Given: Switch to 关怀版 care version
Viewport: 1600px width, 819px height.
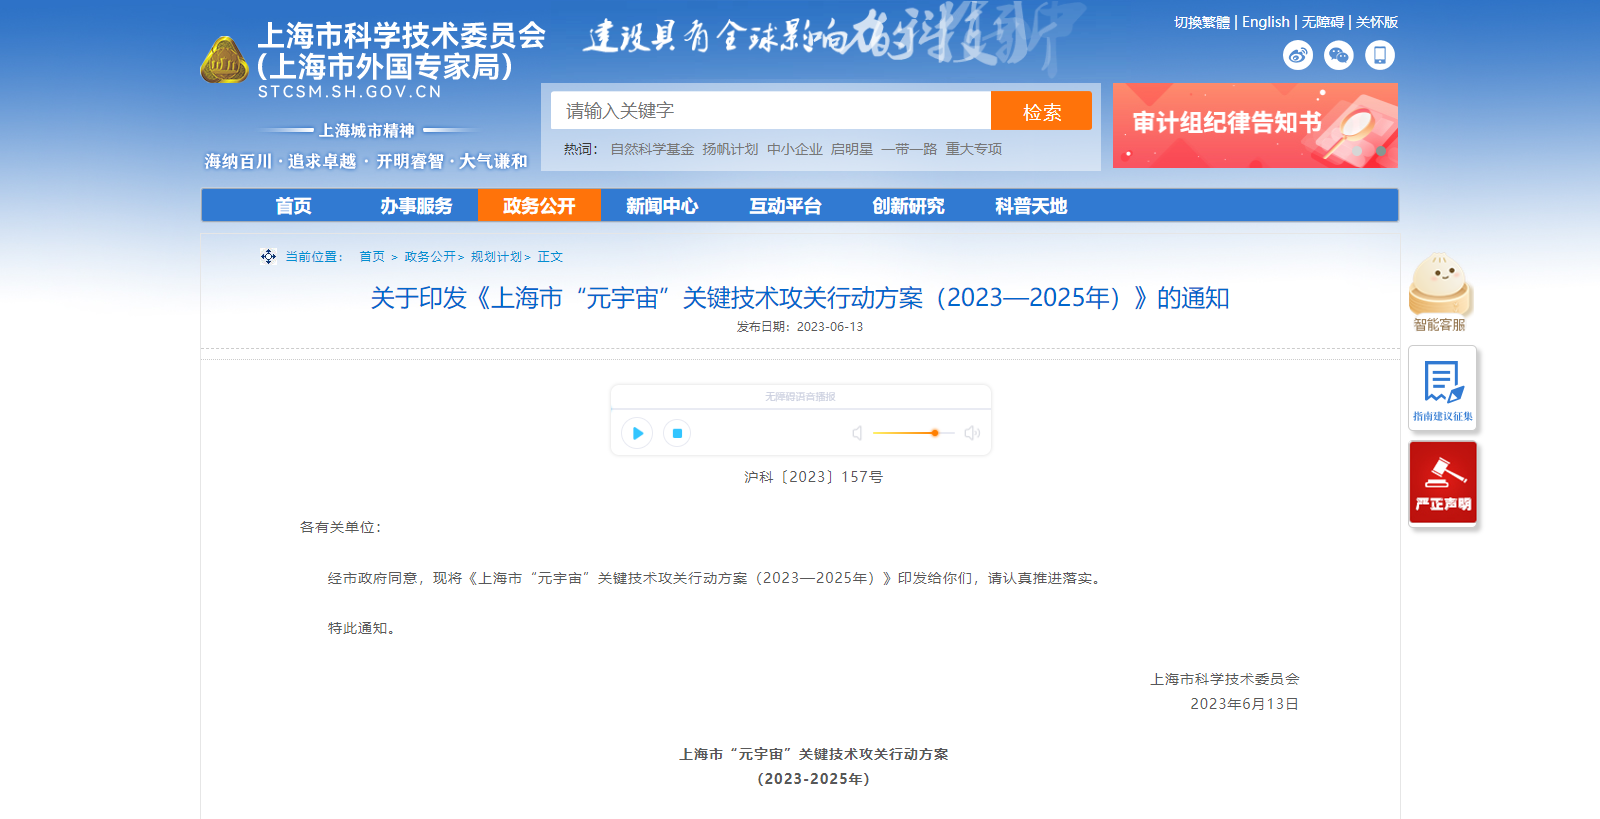Looking at the screenshot, I should (1377, 22).
